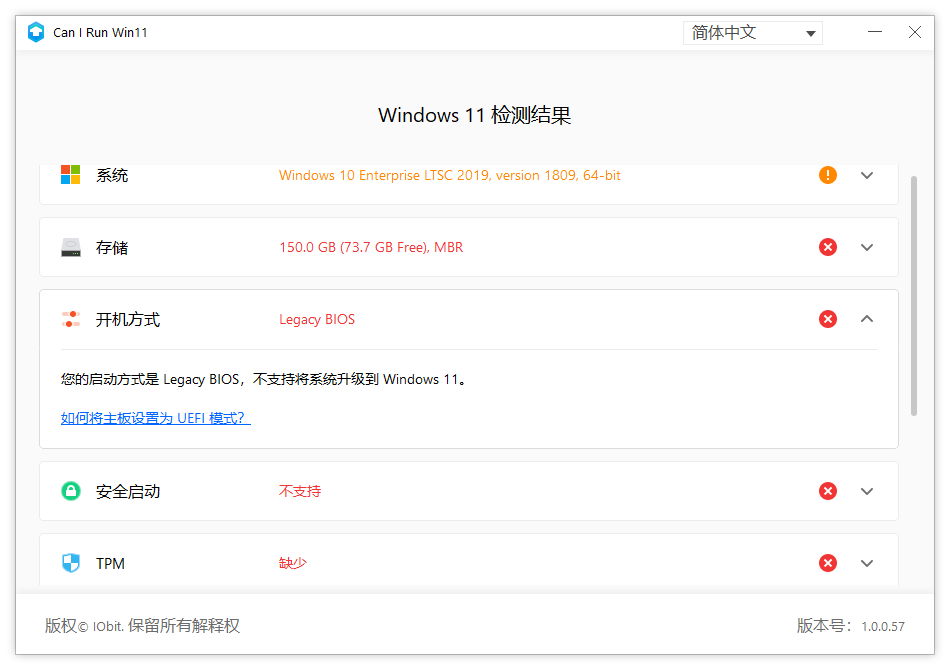This screenshot has width=950, height=670.
Task: Click the red error icon in 开机方式 row
Action: (x=828, y=319)
